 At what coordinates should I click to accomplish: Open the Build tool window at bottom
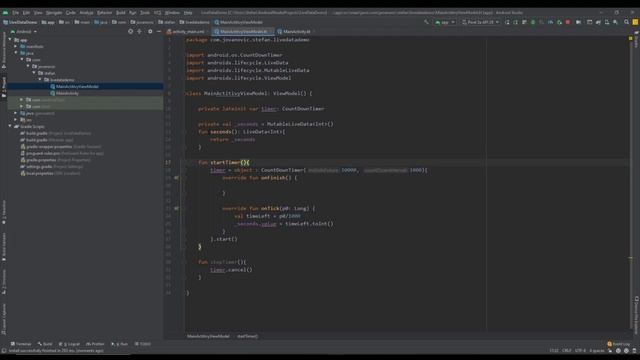[45, 344]
